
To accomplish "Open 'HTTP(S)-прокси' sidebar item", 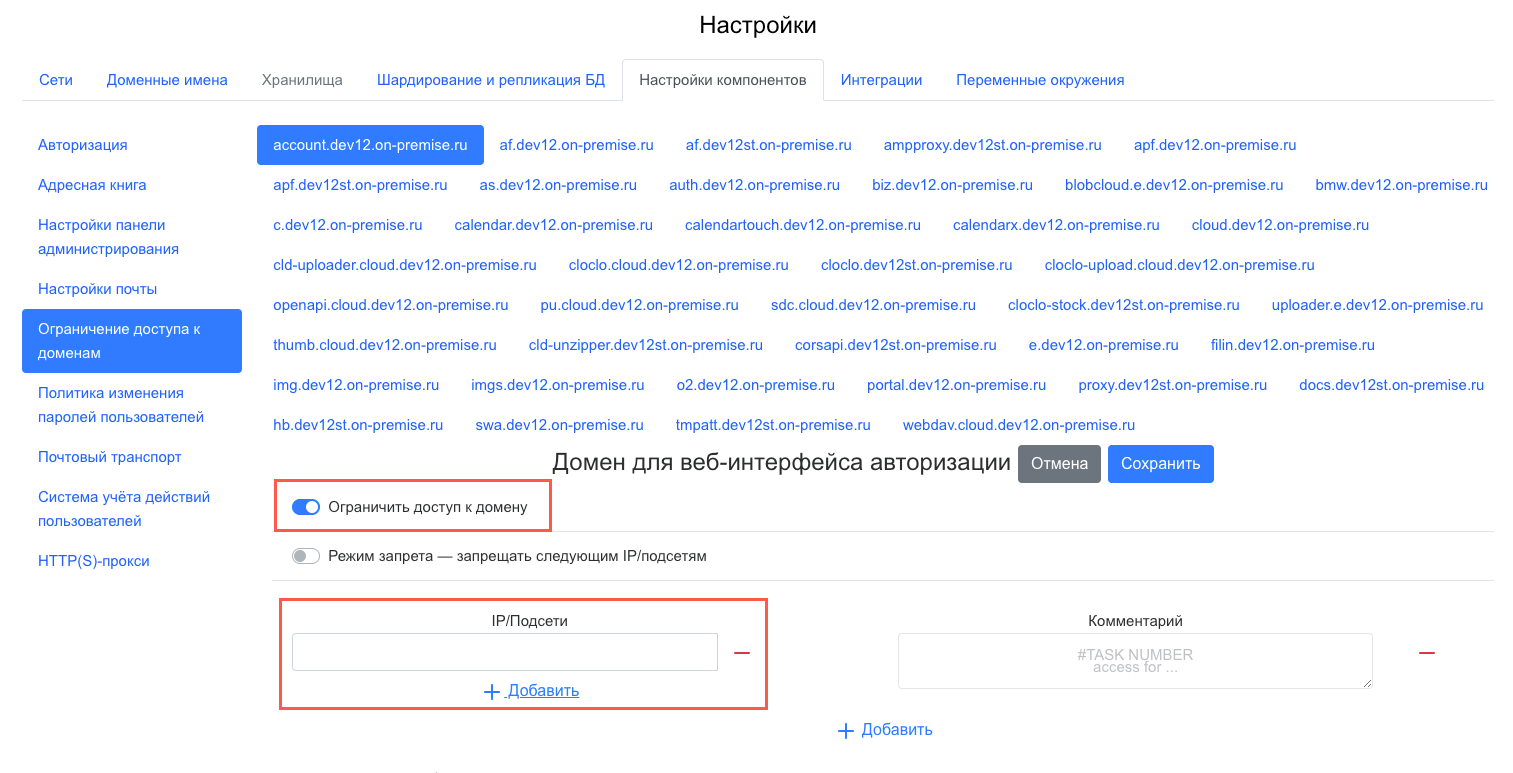I will coord(94,561).
